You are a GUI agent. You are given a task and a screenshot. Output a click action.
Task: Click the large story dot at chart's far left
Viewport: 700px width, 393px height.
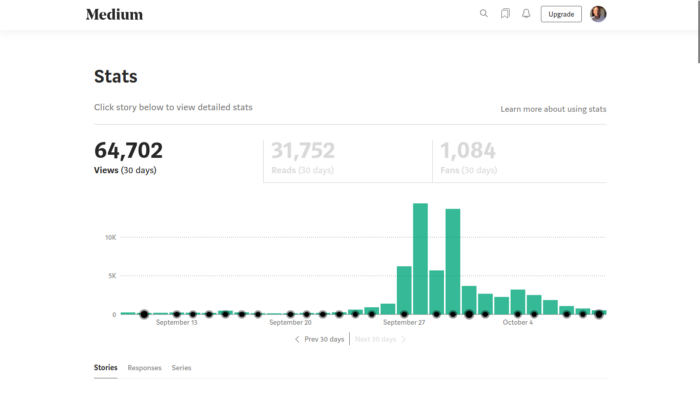[x=144, y=314]
